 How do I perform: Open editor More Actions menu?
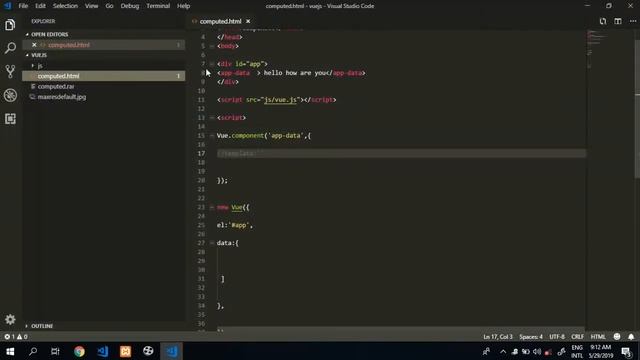[x=633, y=21]
